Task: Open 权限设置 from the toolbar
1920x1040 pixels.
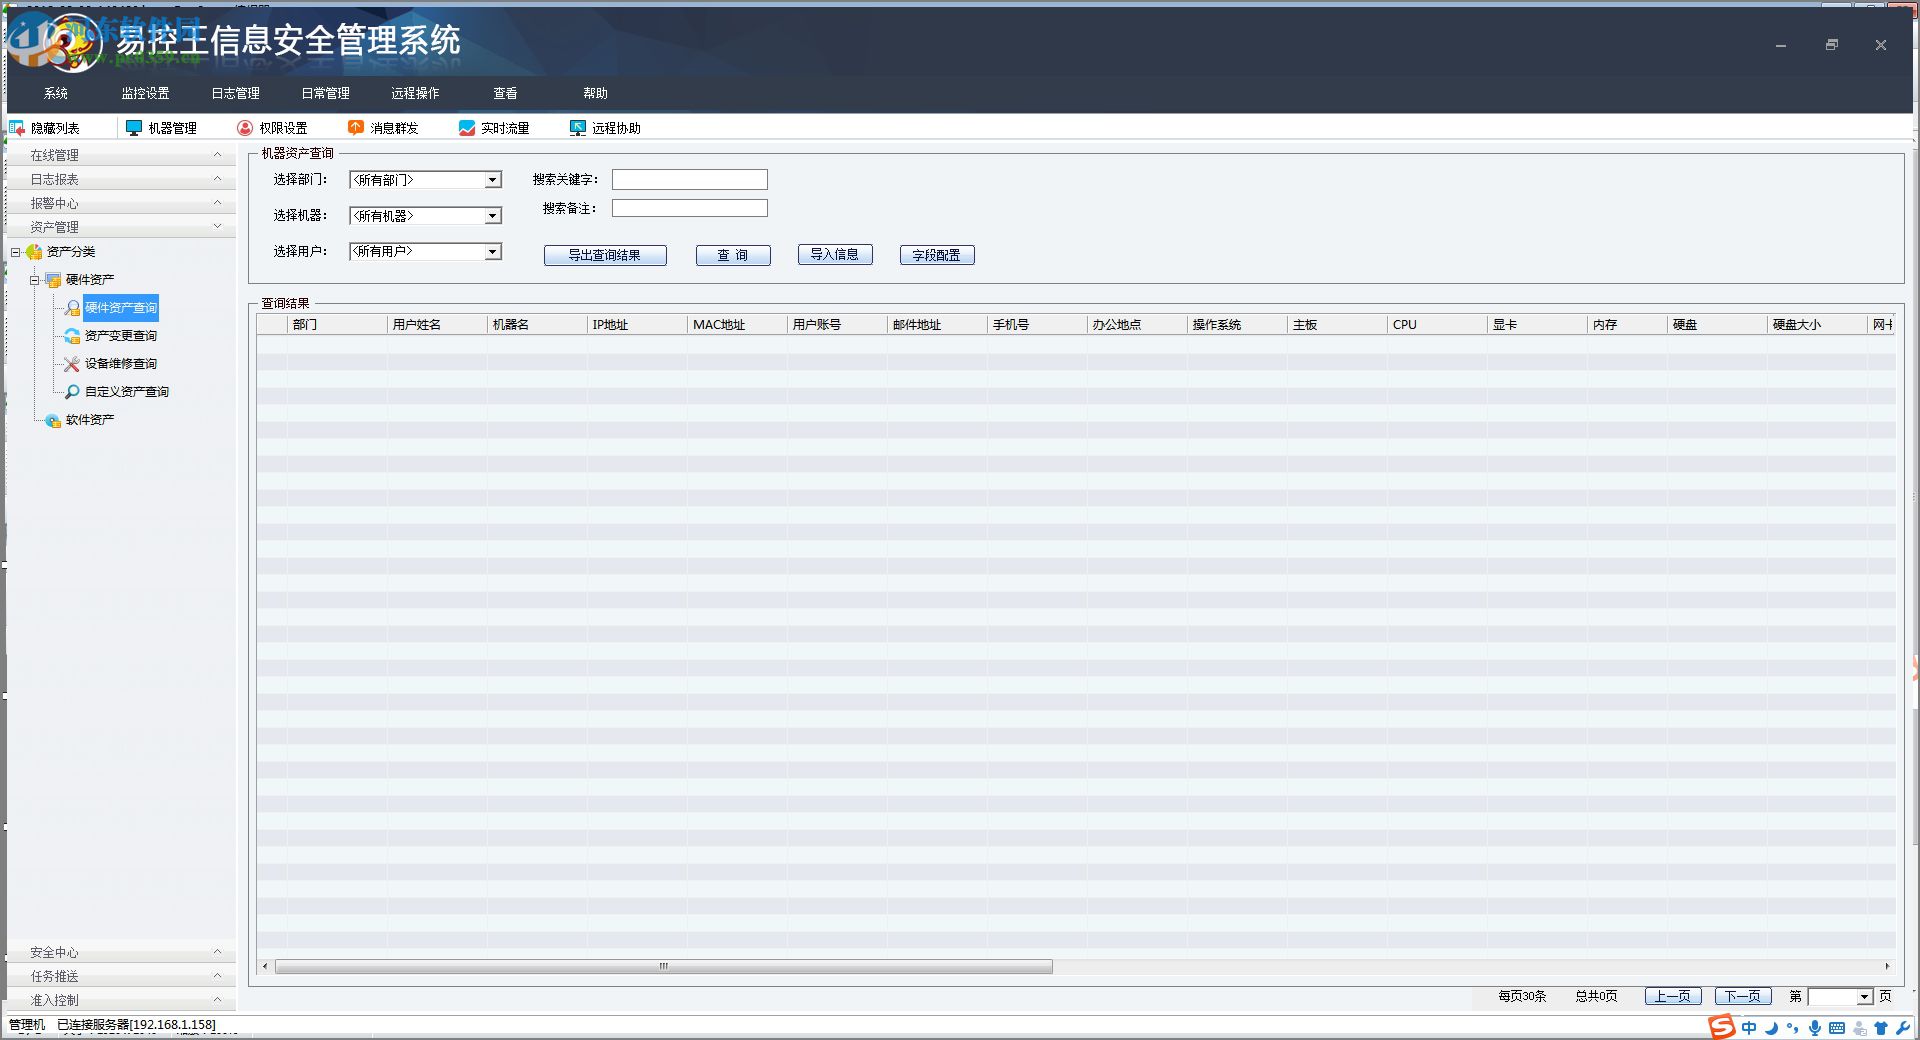Action: [x=272, y=128]
